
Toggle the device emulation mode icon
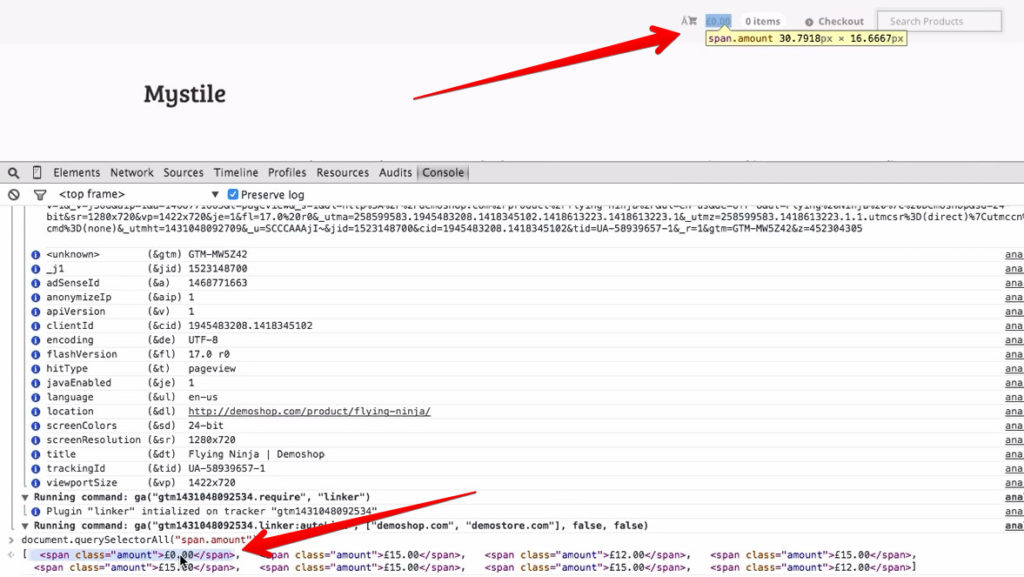click(x=35, y=171)
